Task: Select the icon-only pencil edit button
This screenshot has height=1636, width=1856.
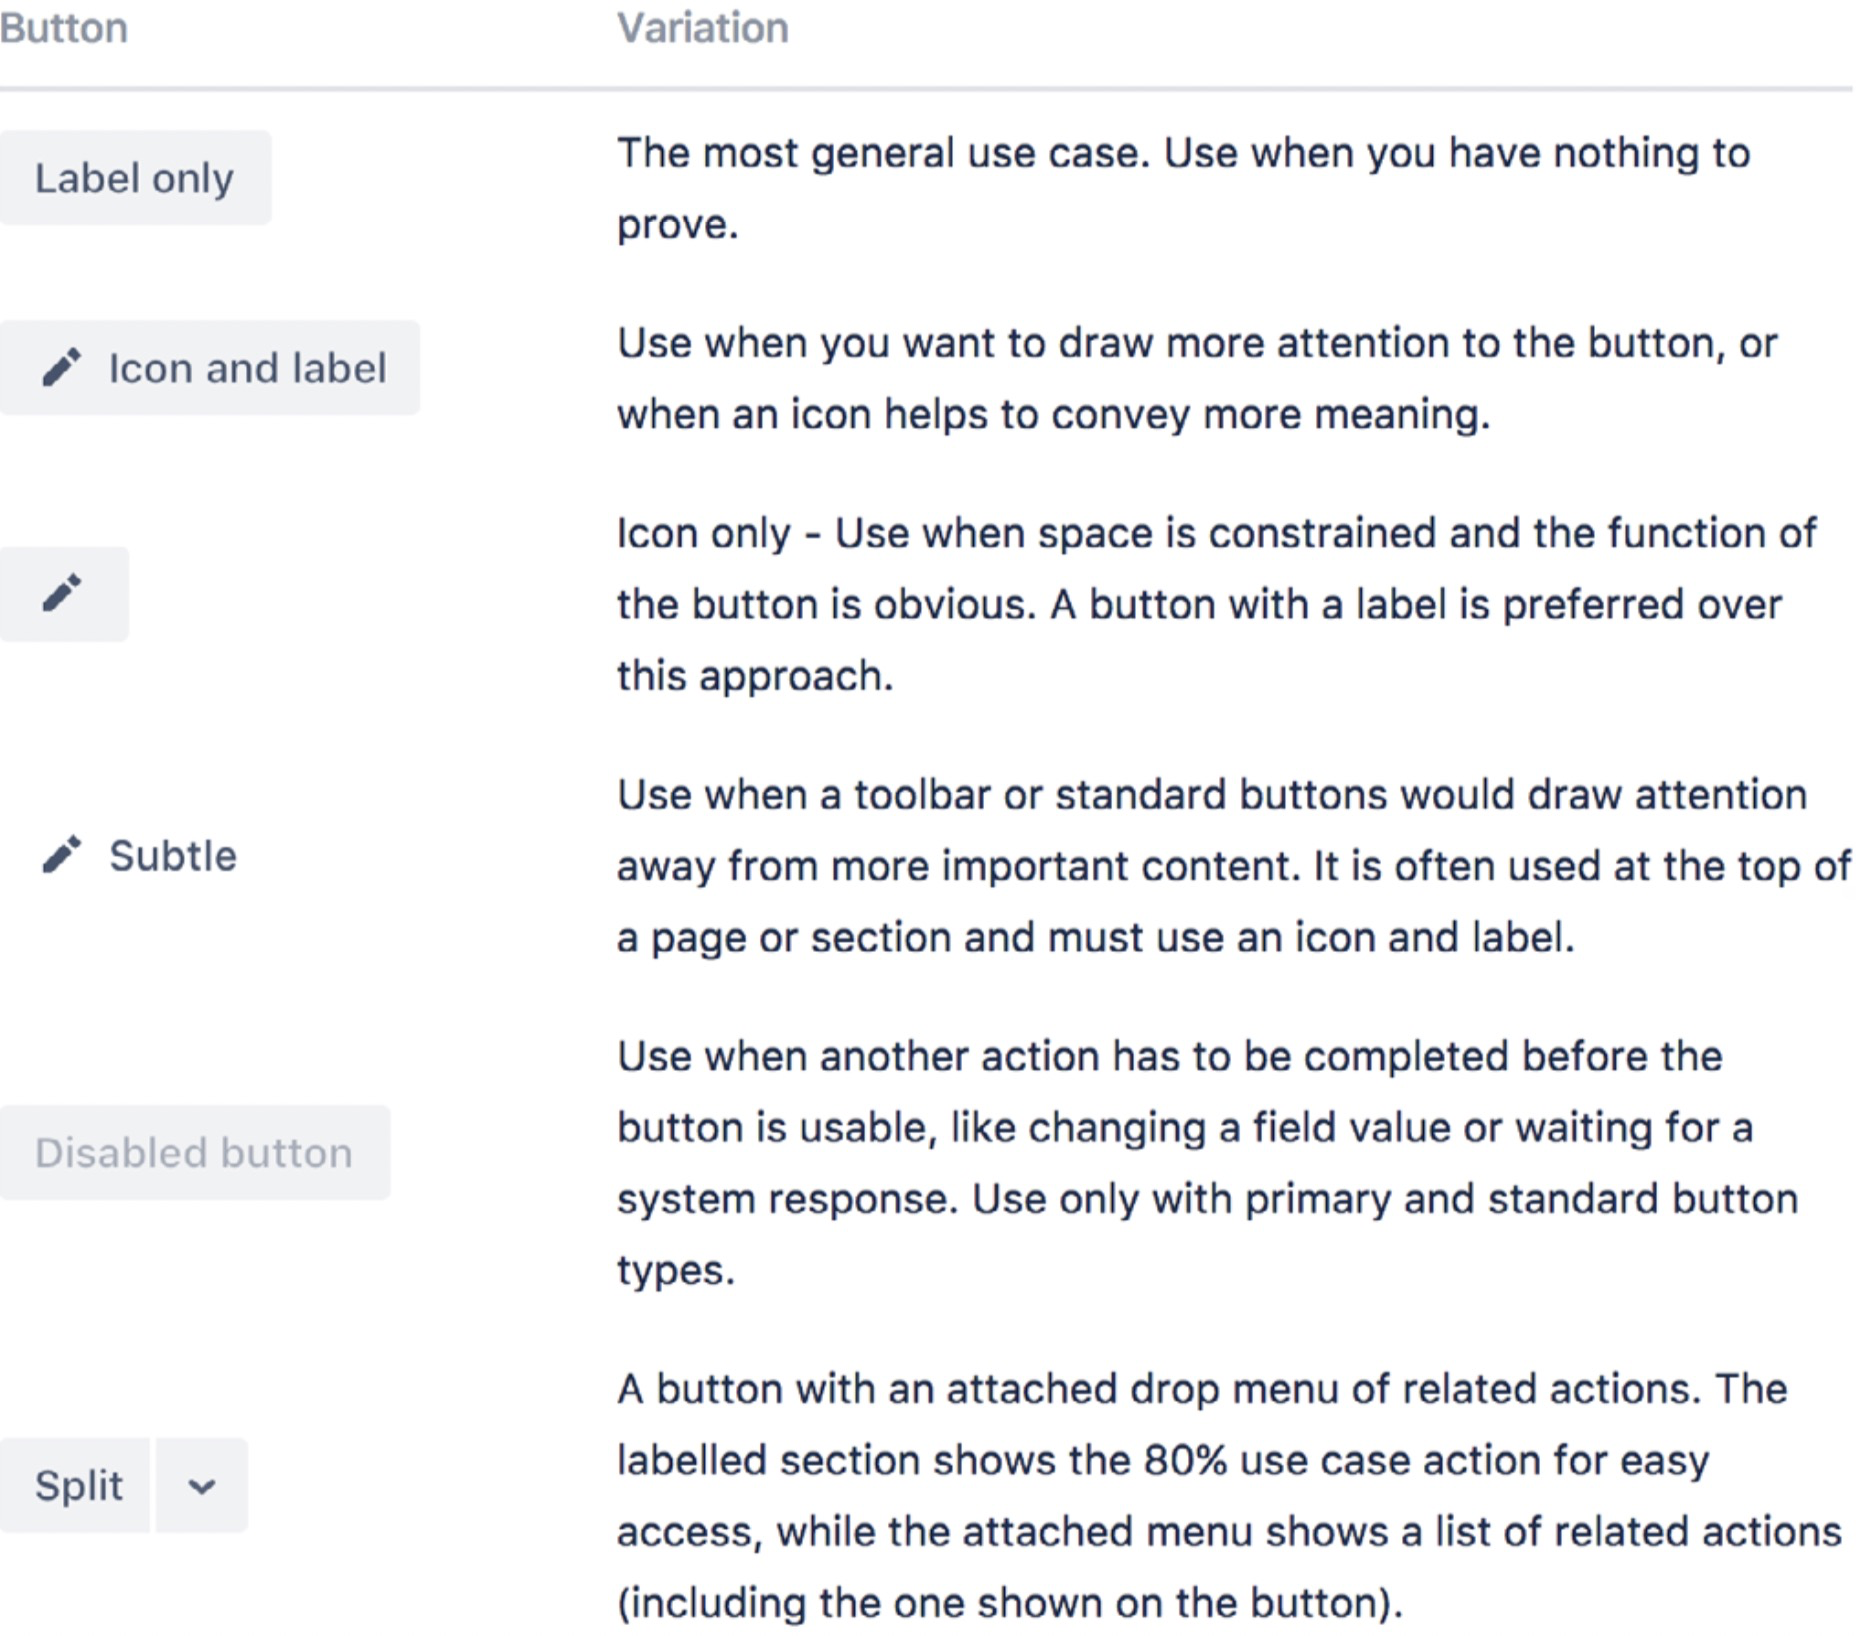Action: pyautogui.click(x=64, y=594)
